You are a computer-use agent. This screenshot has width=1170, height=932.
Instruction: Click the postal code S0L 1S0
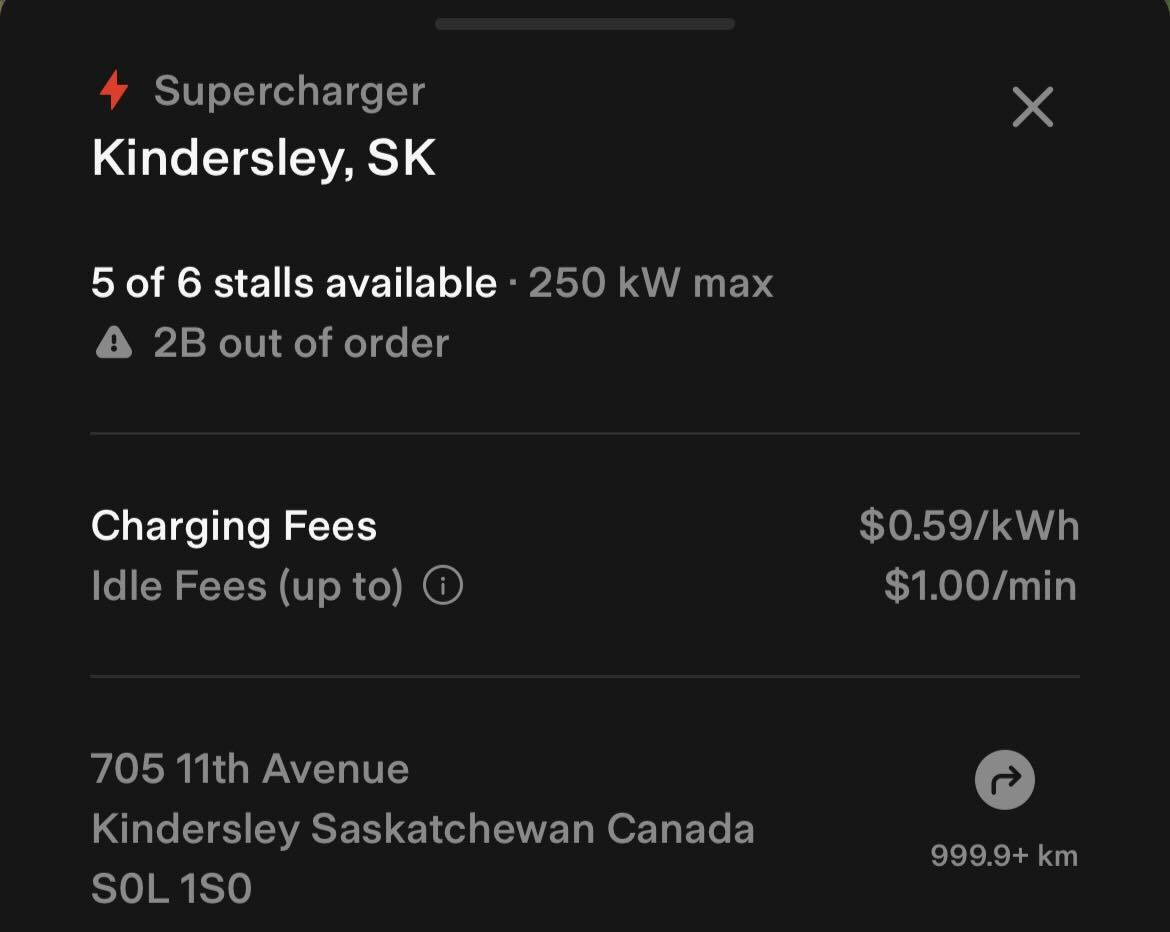click(x=171, y=889)
